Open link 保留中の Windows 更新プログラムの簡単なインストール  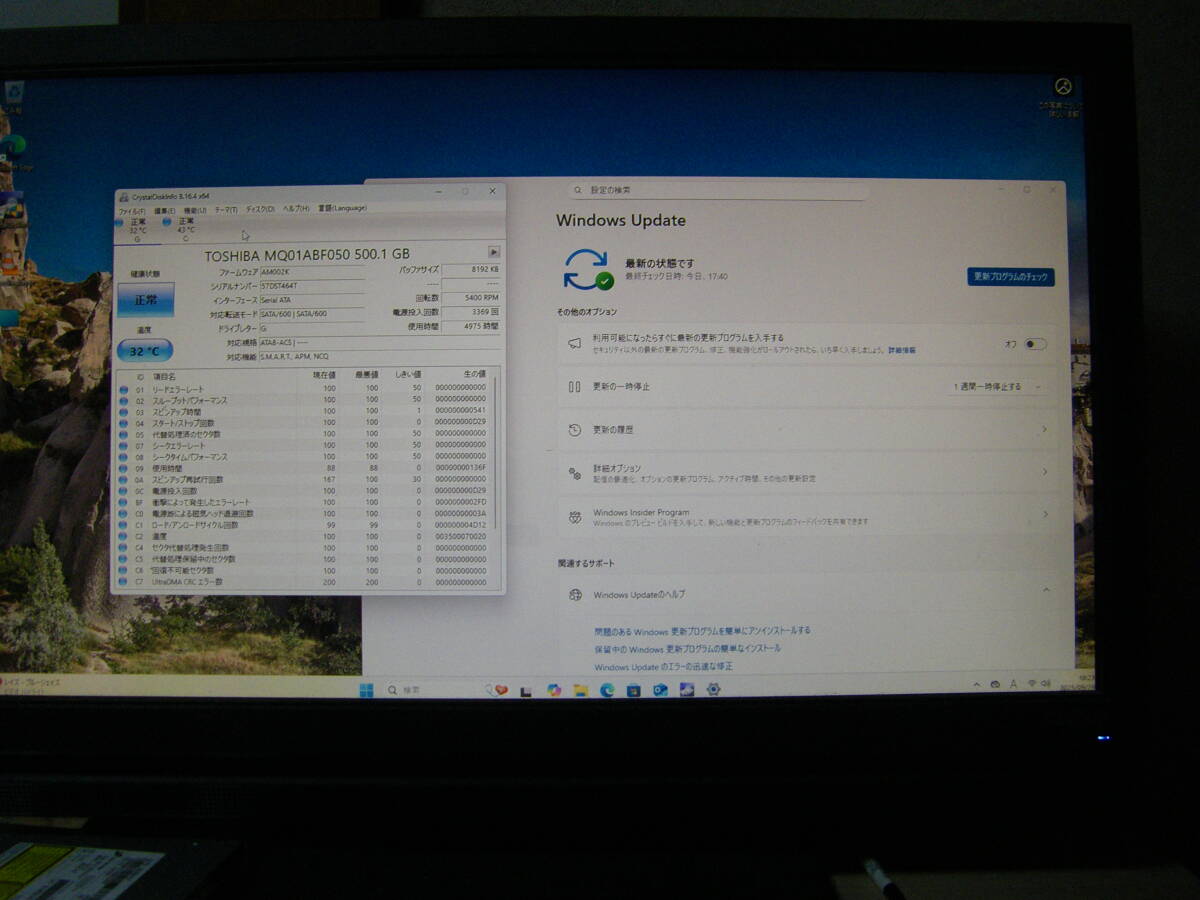pyautogui.click(x=687, y=649)
